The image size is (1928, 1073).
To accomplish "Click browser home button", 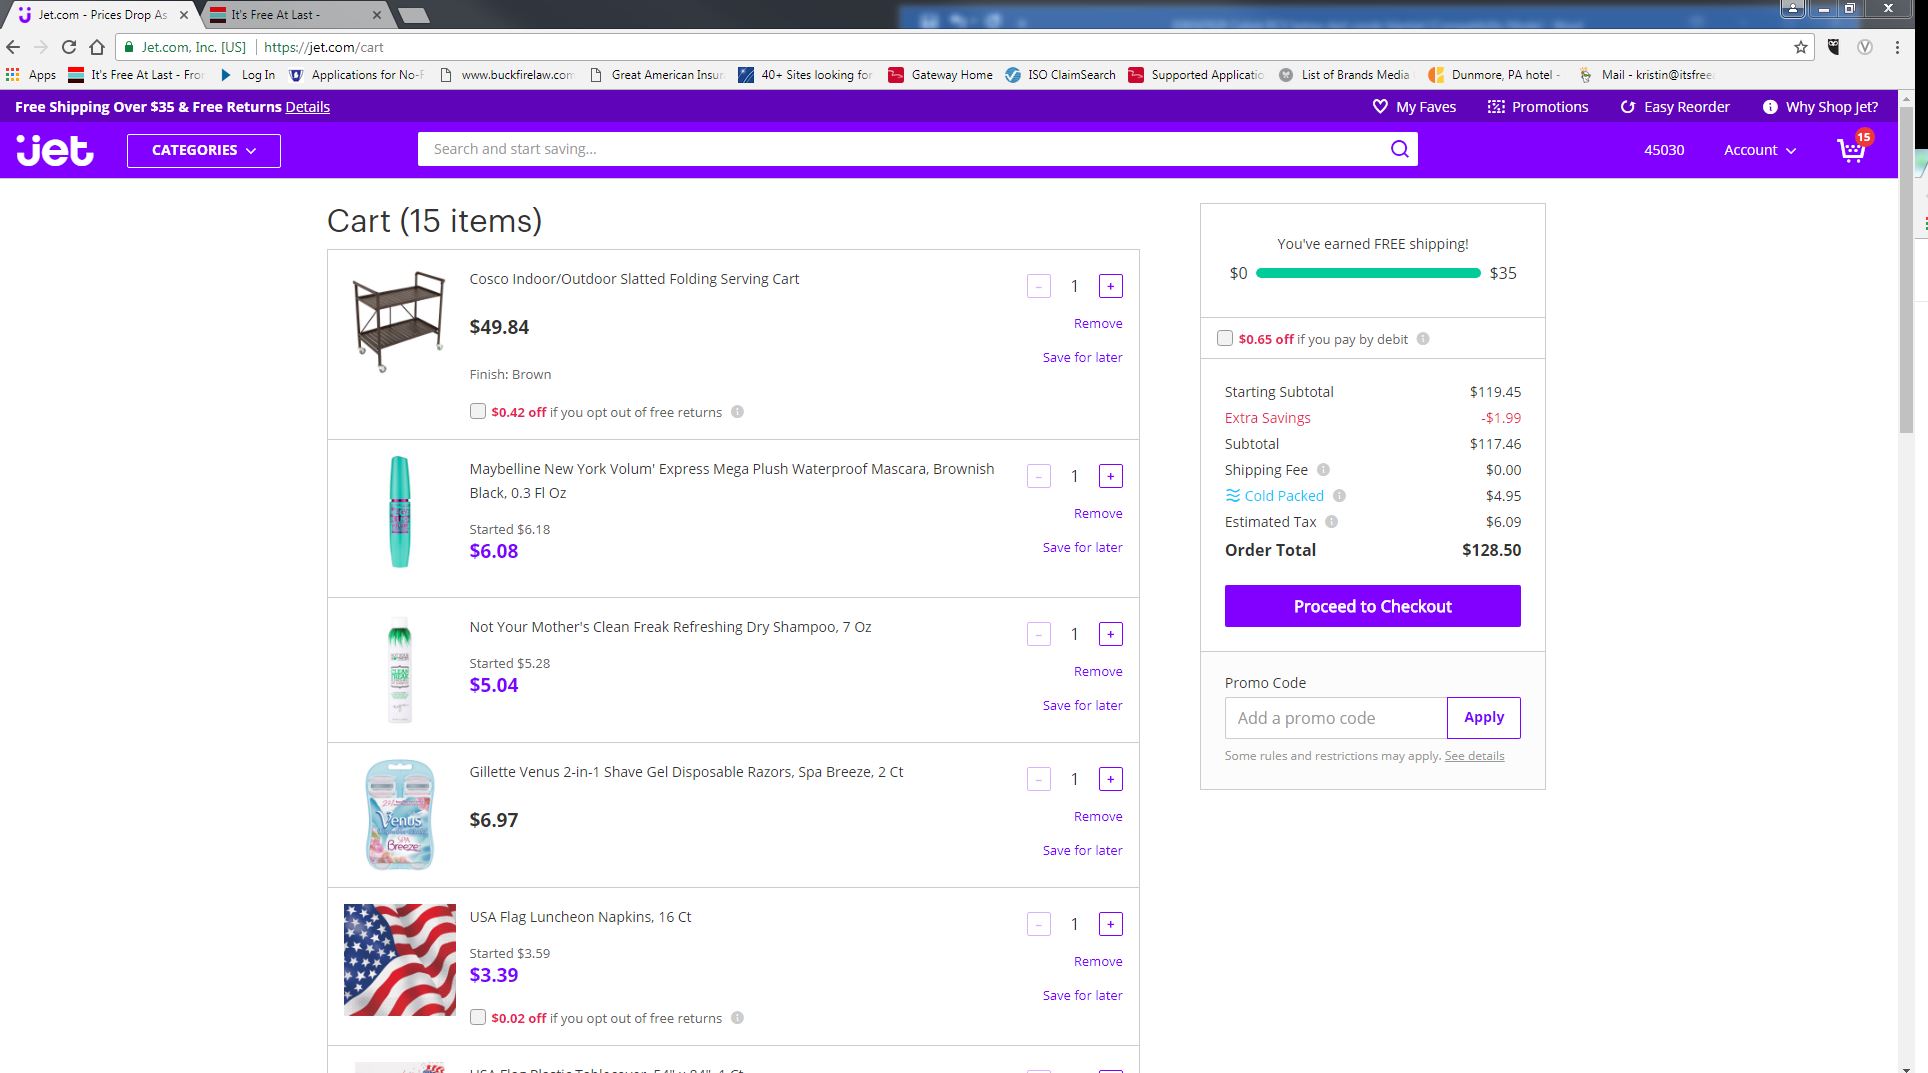I will pyautogui.click(x=97, y=47).
